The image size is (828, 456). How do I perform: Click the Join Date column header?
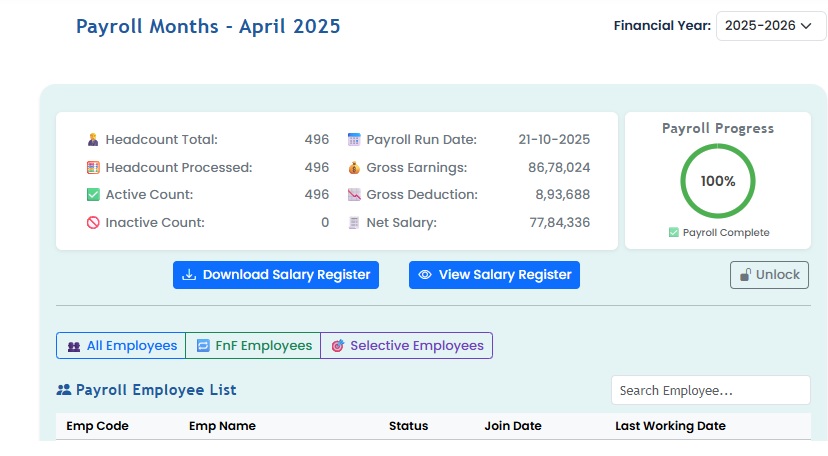(x=513, y=426)
